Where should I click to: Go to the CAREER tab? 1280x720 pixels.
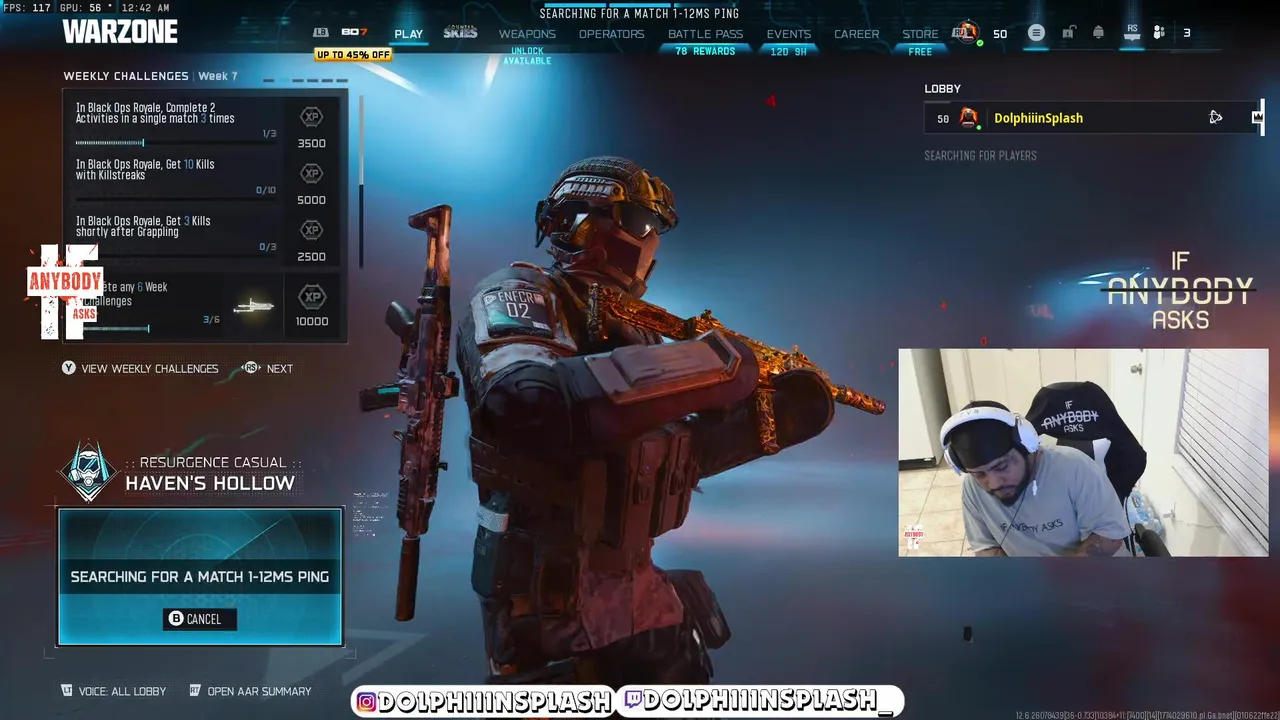(x=857, y=34)
